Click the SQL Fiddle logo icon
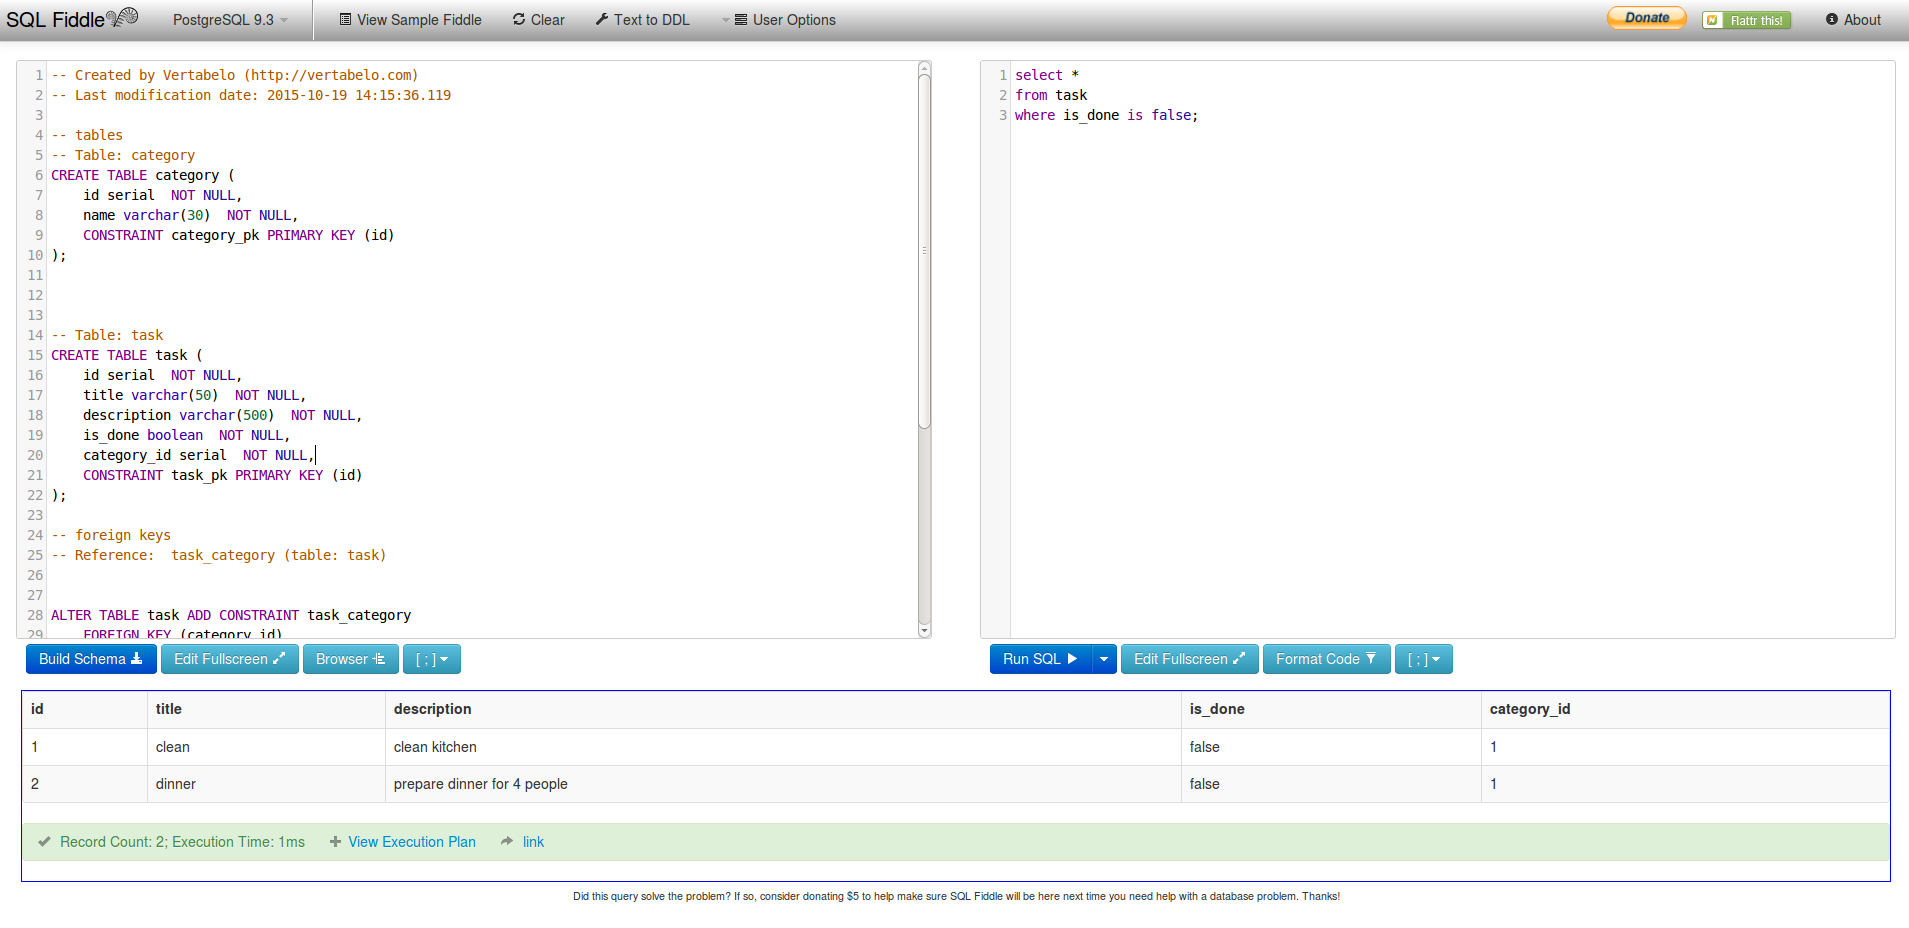Image resolution: width=1909 pixels, height=928 pixels. point(122,18)
